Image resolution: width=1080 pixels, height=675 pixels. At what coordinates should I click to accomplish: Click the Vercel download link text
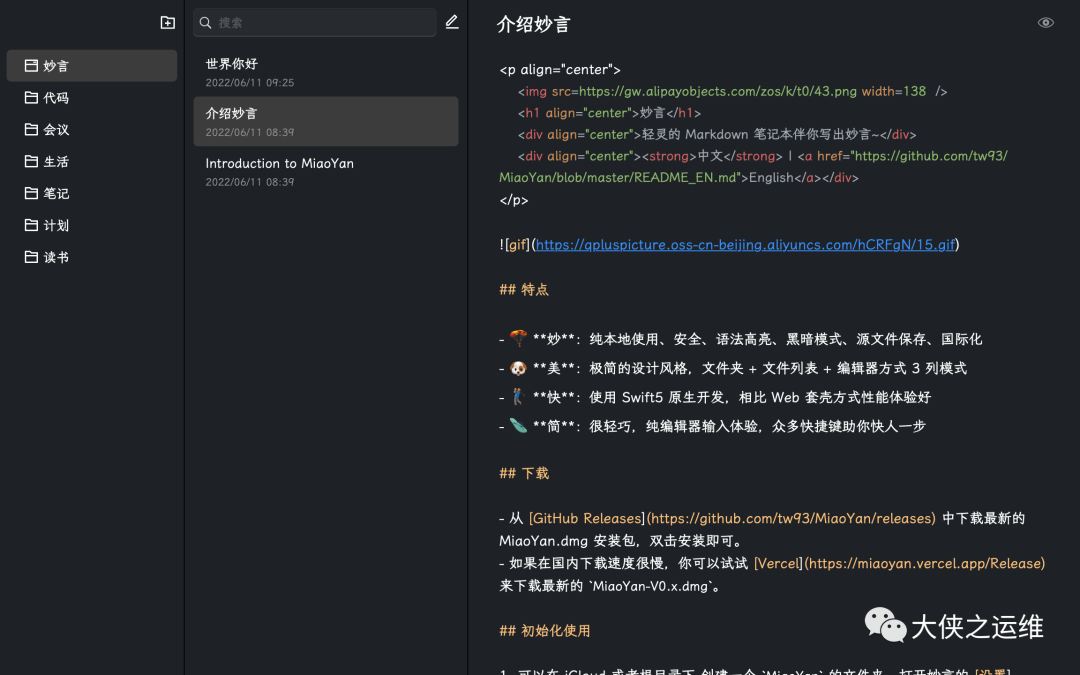[778, 563]
